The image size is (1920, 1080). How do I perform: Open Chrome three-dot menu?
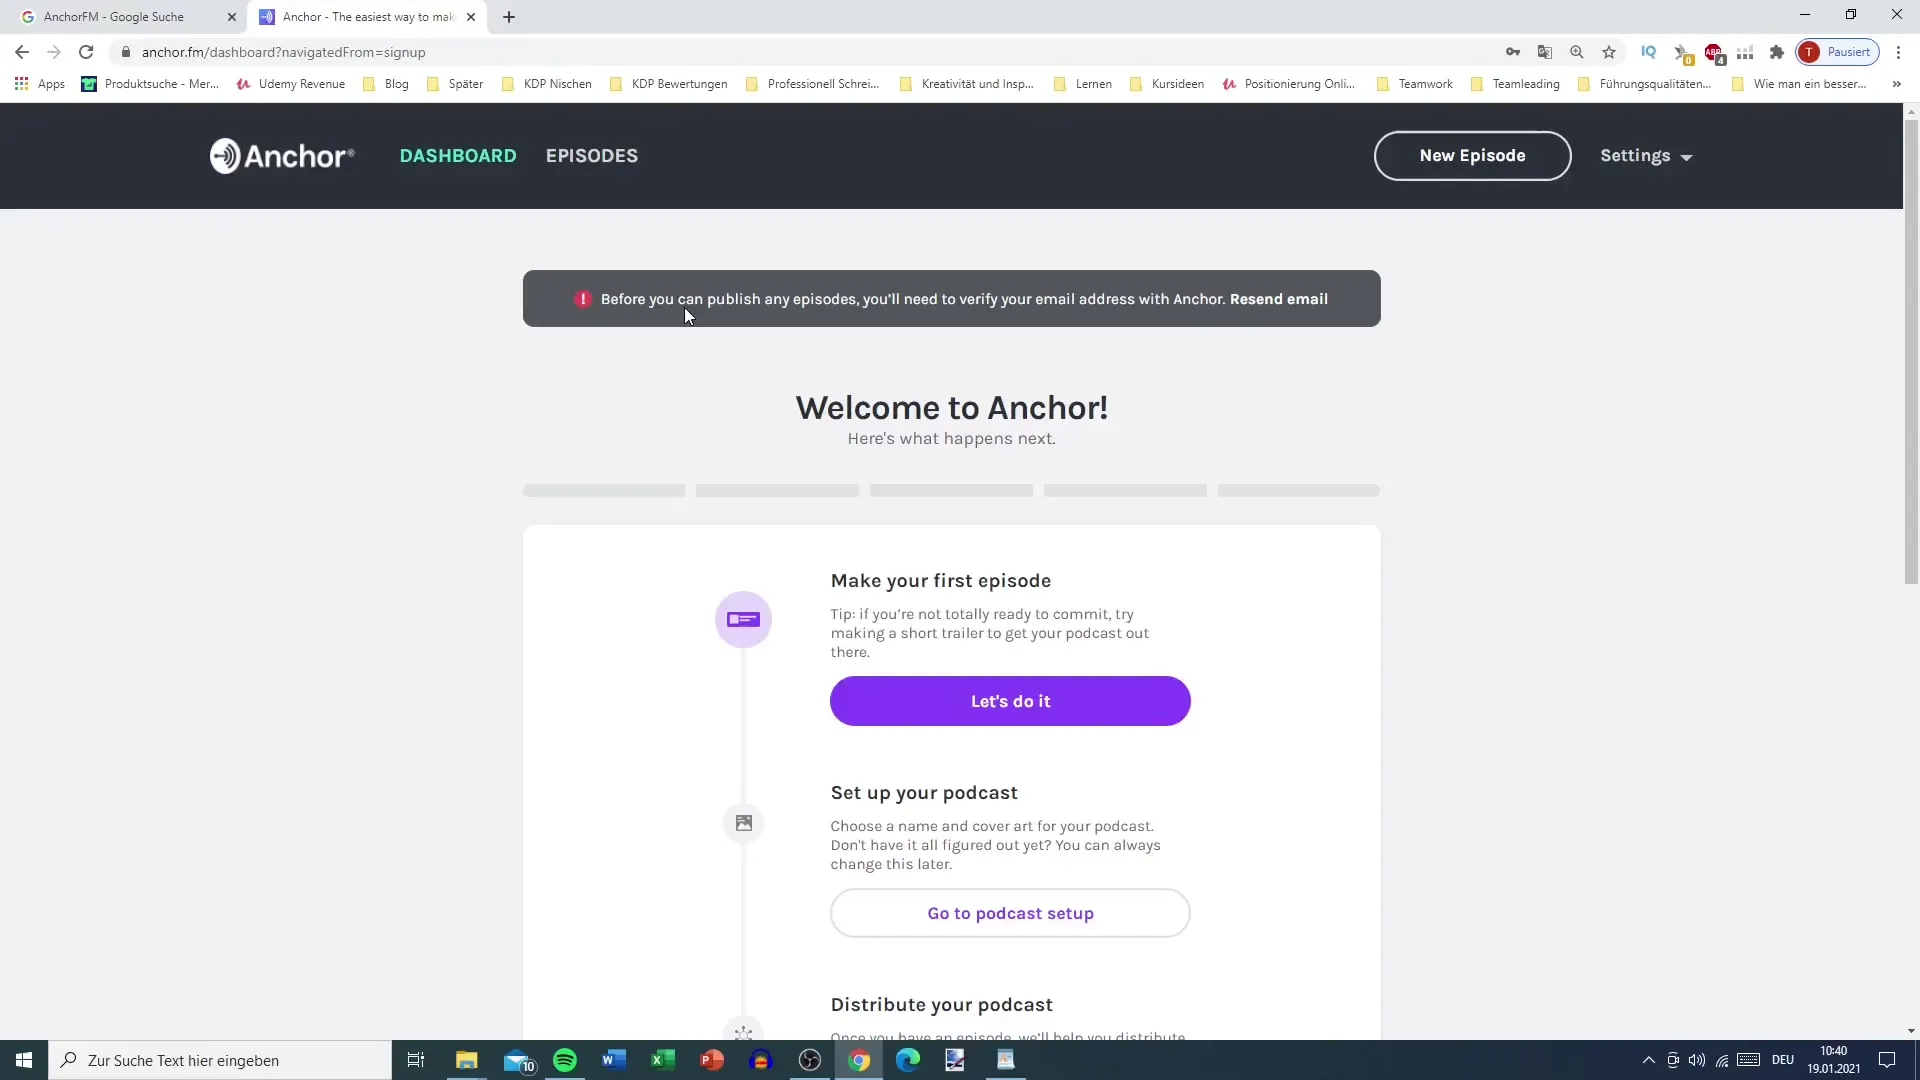pos(1898,52)
